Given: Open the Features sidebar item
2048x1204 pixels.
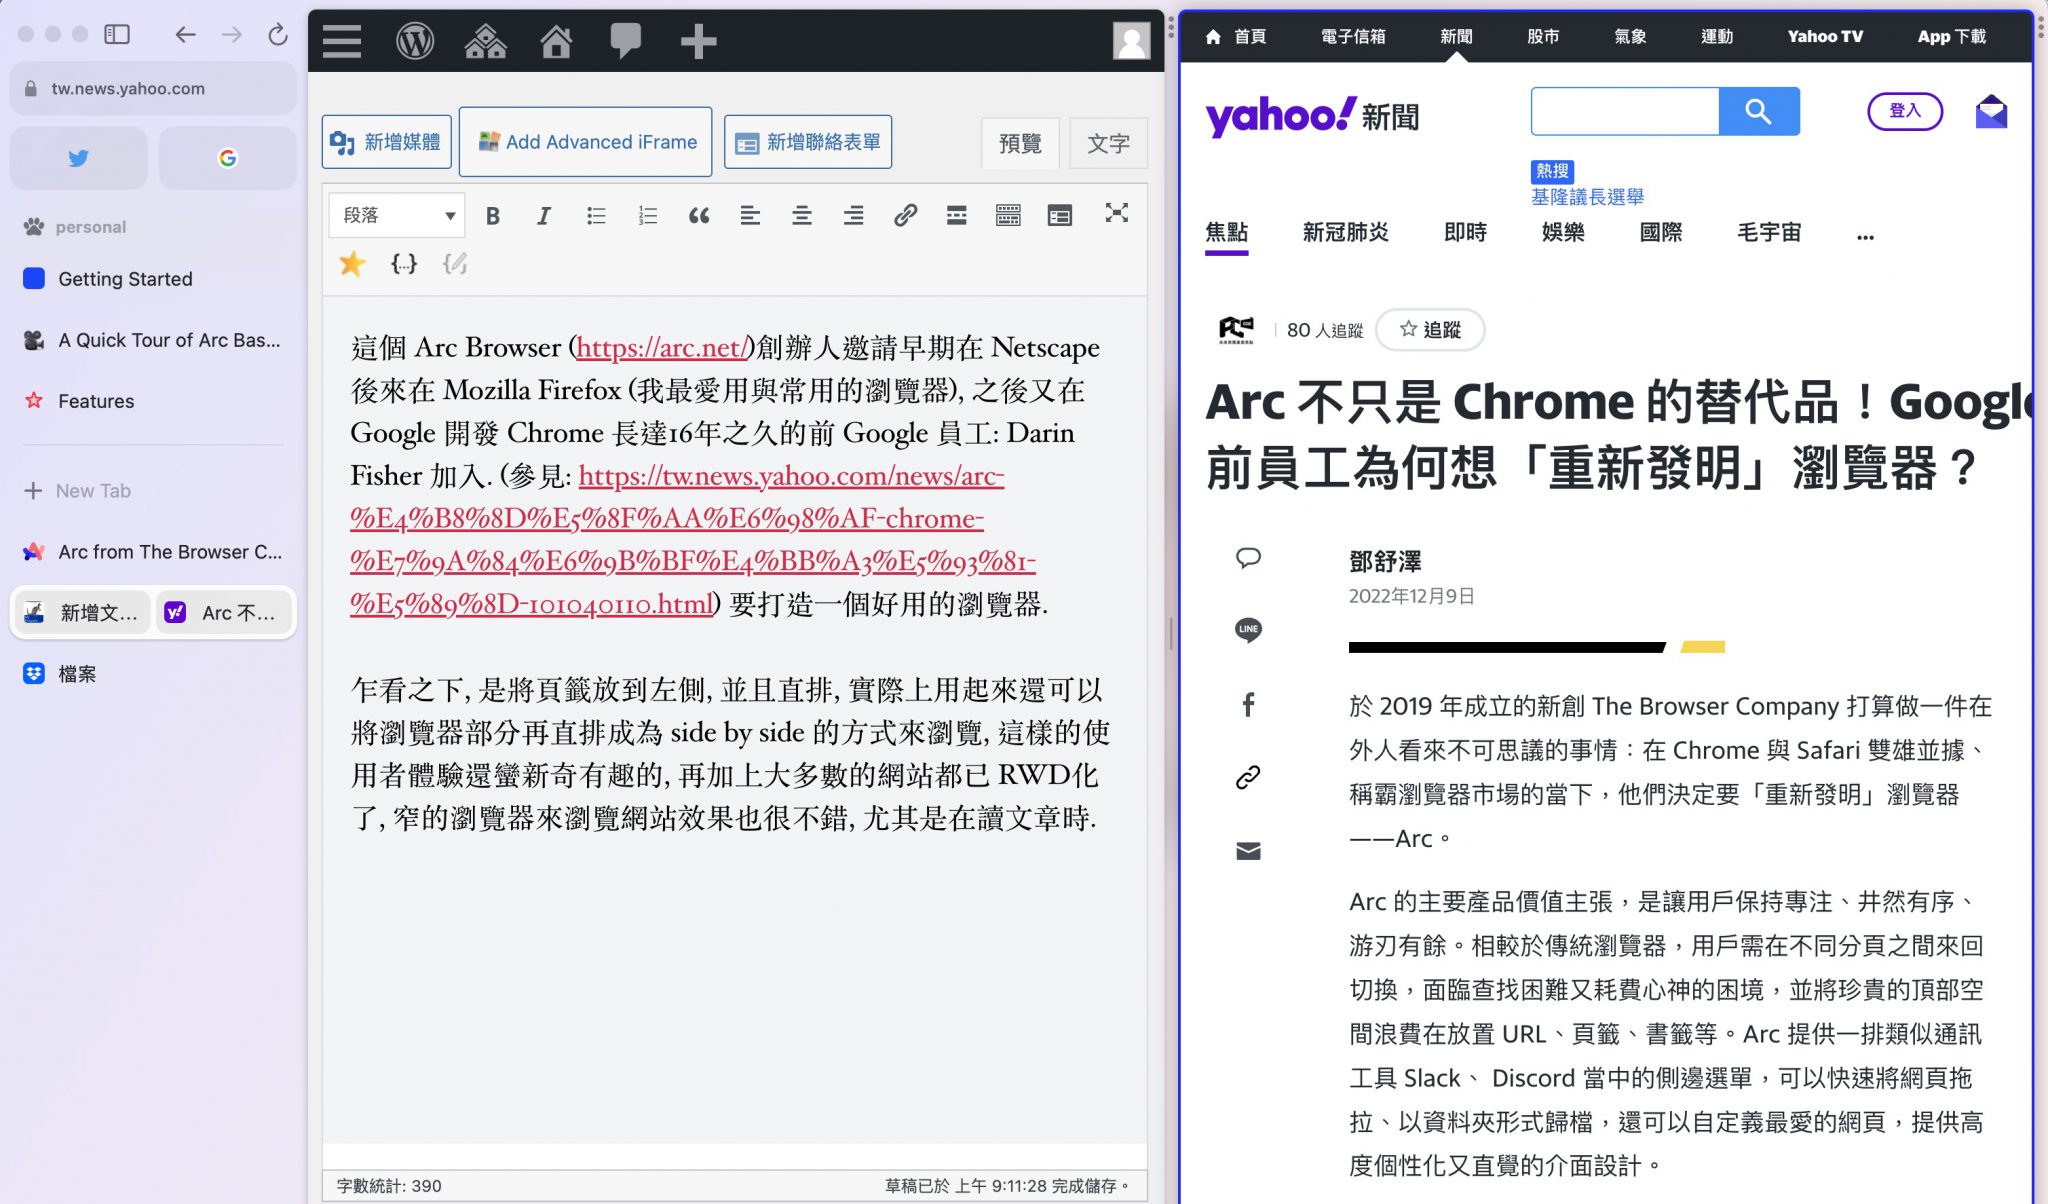Looking at the screenshot, I should click(x=153, y=401).
